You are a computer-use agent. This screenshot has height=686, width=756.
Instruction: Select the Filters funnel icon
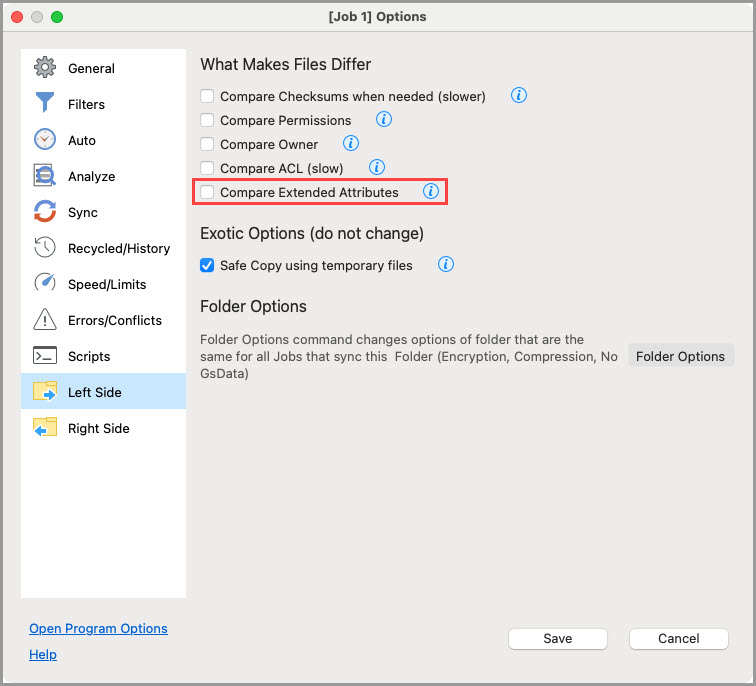point(45,104)
